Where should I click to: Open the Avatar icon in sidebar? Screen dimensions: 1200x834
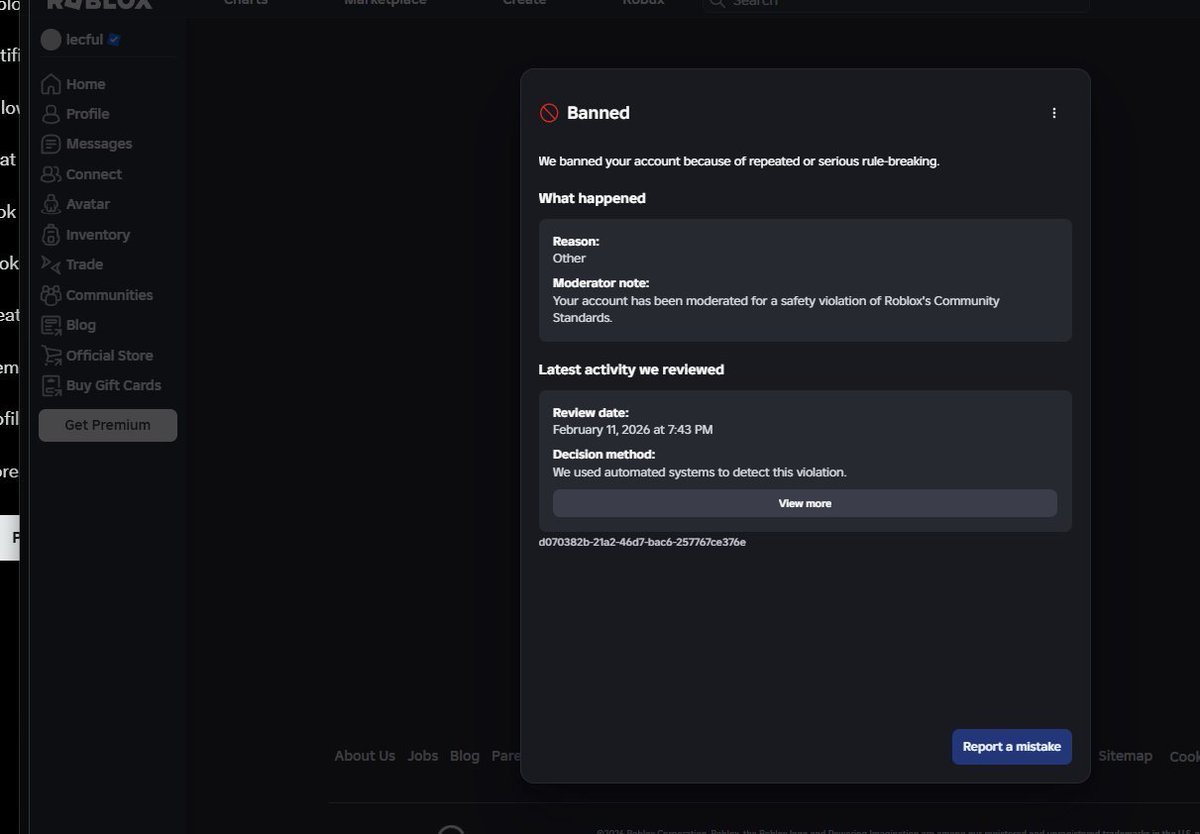[51, 204]
